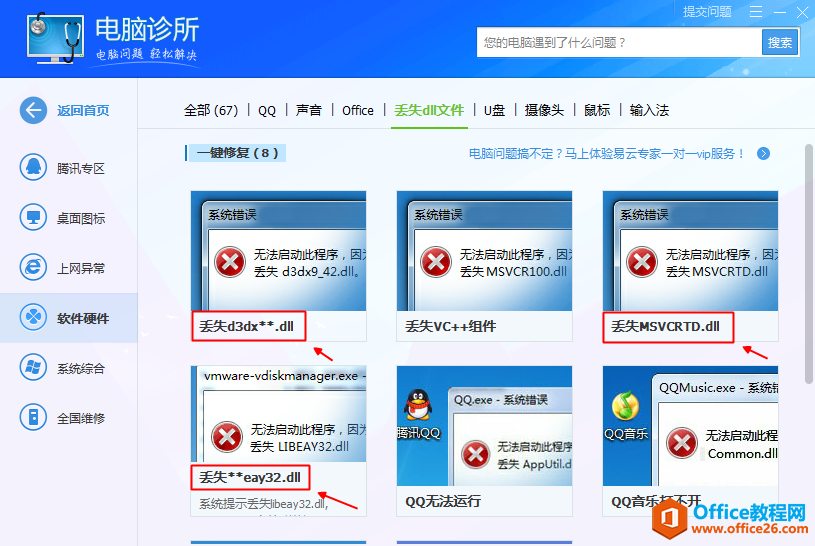815x546 pixels.
Task: Click the circular arrow next to vip服务 link
Action: [x=763, y=153]
